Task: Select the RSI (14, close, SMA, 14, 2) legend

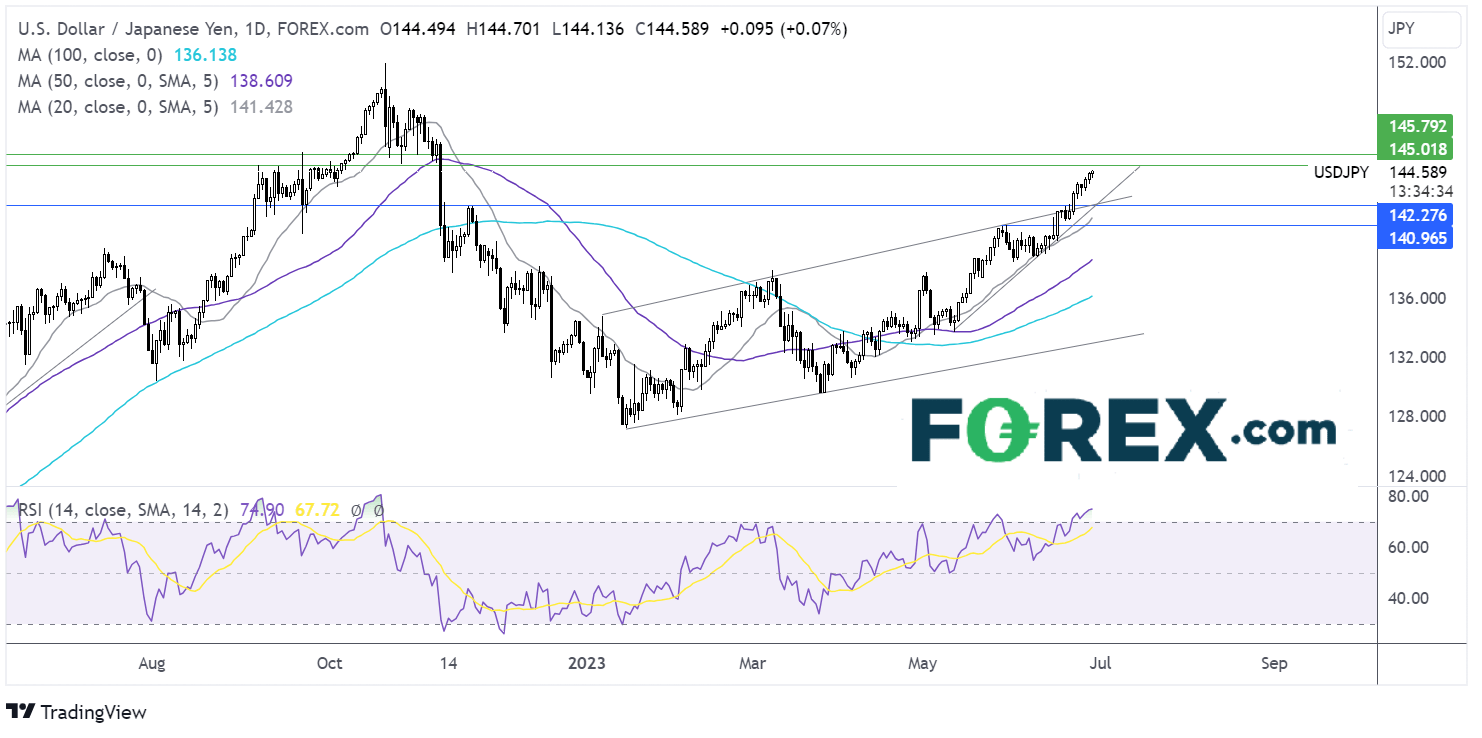Action: (x=122, y=510)
